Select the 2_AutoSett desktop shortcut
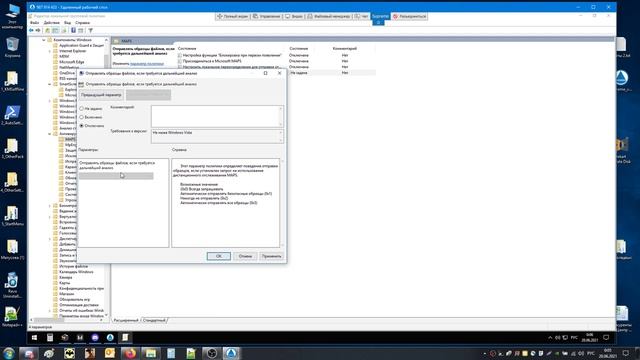The width and height of the screenshot is (640, 360). pyautogui.click(x=12, y=115)
